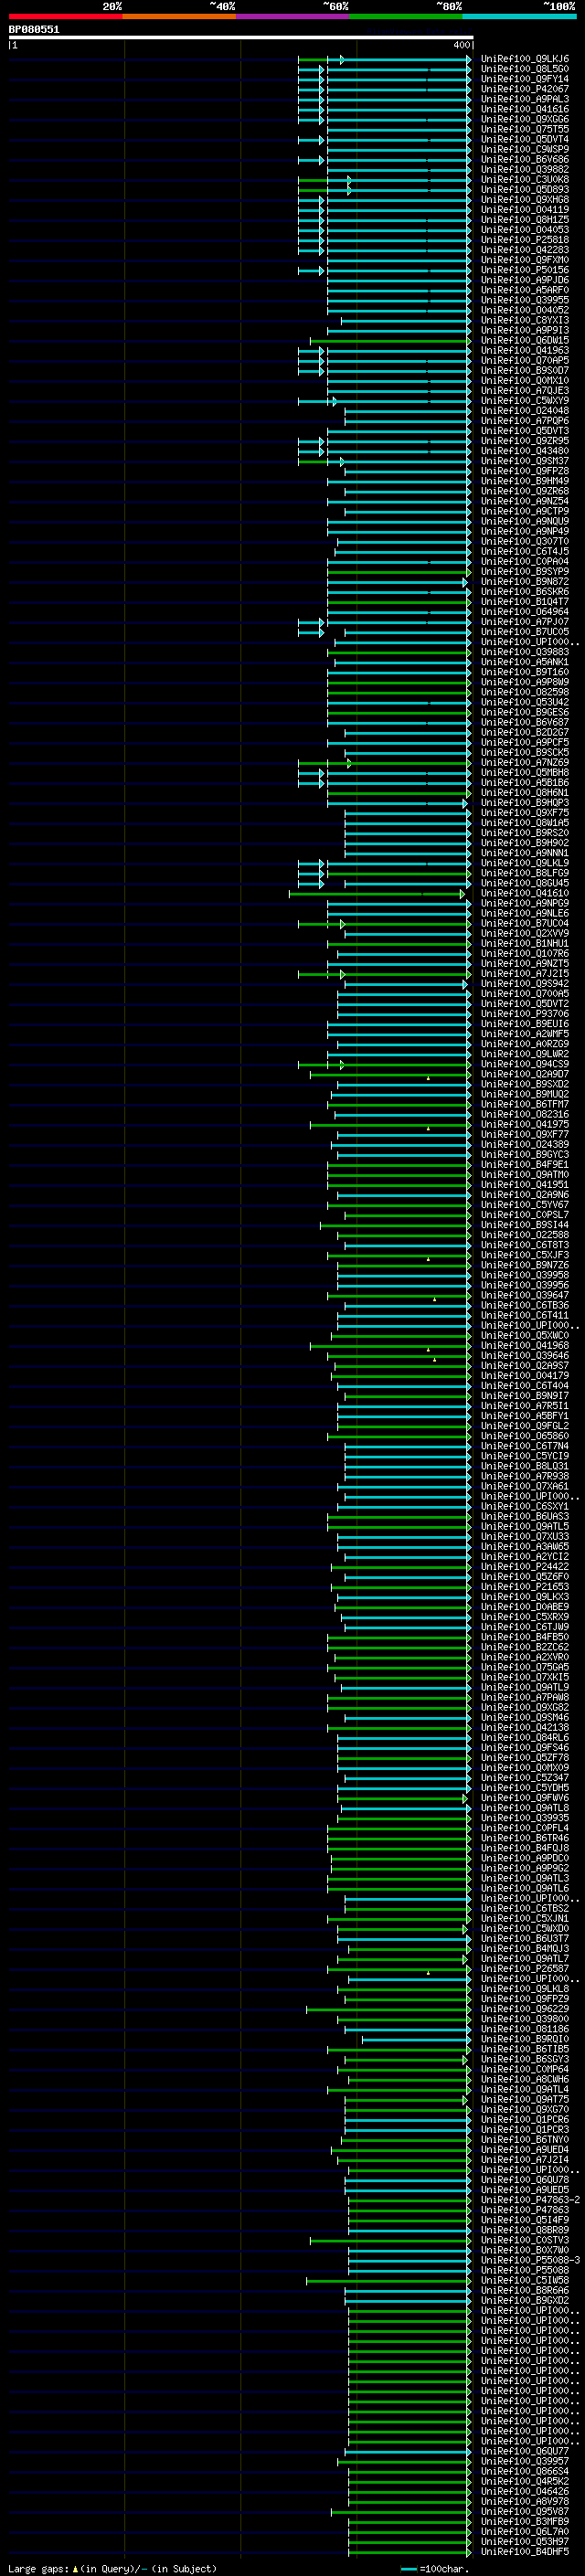585x2576 pixels.
Task: Select hit label UniRef100_B9GXD2
Action: click(x=525, y=2300)
